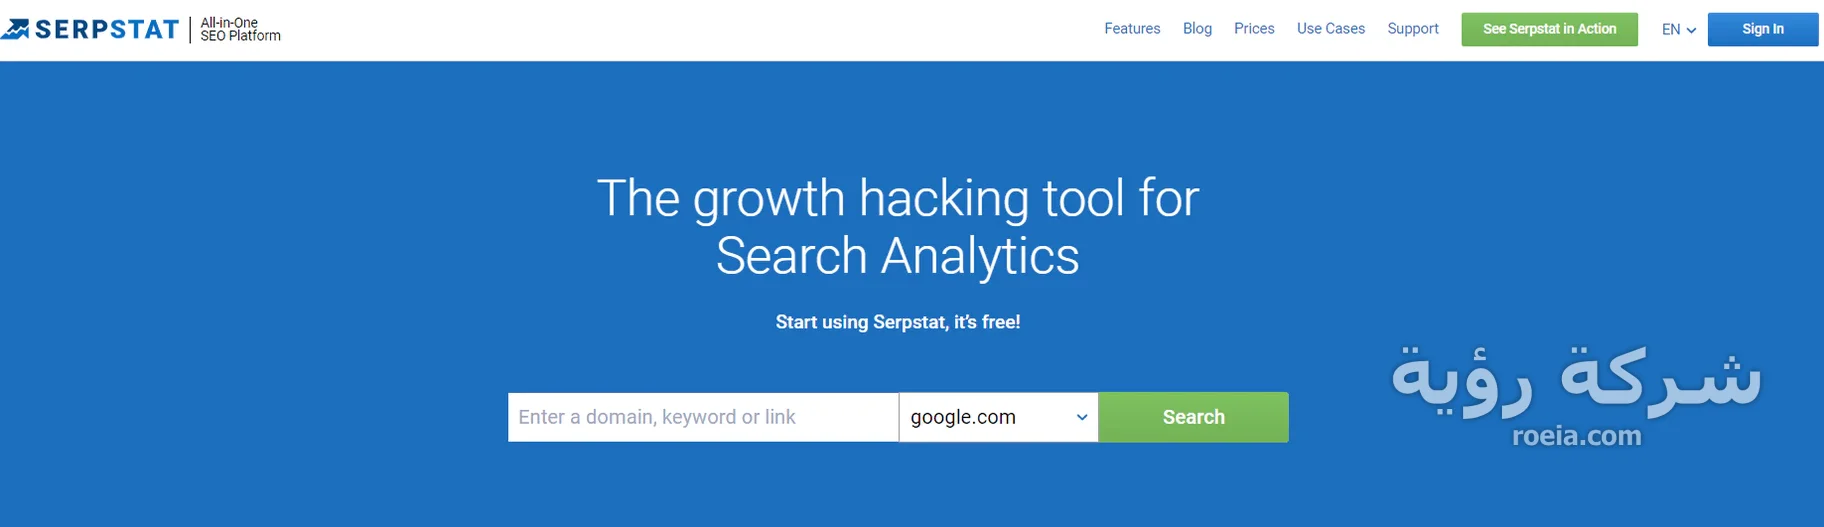Click the arrow in the google.com combo box
The height and width of the screenshot is (527, 1824).
[x=1081, y=417]
